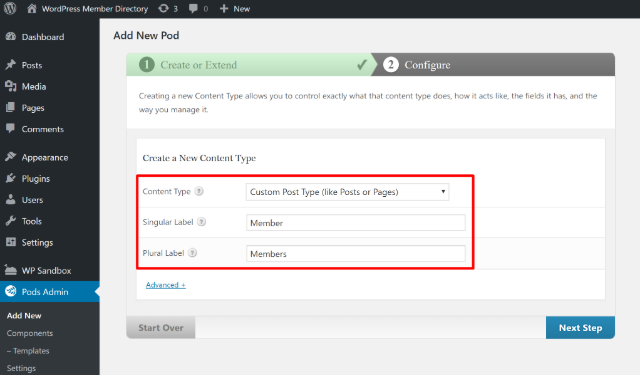Viewport: 640px width, 375px height.
Task: Click the Users person icon
Action: 11,200
